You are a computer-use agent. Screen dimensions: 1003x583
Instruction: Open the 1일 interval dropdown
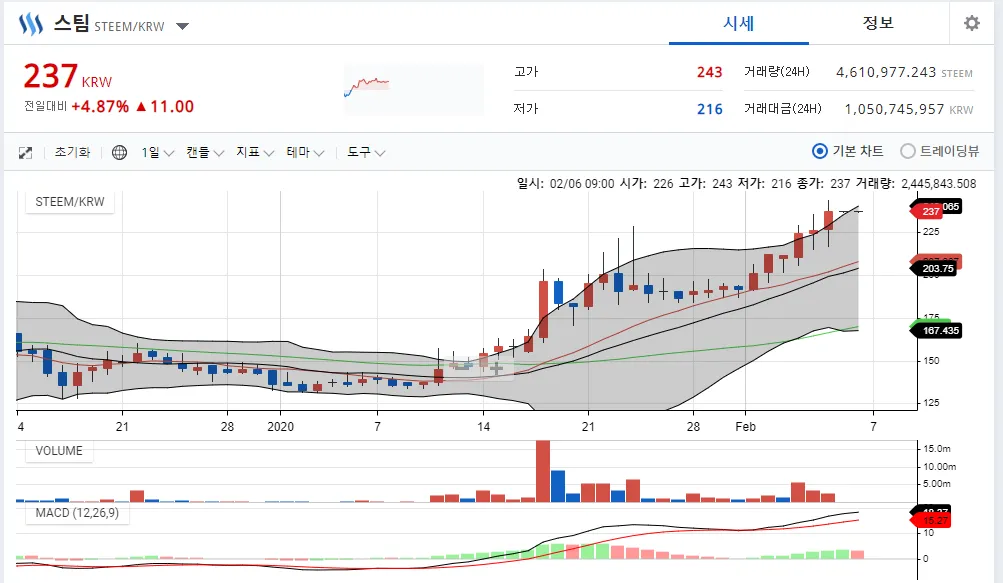[x=157, y=152]
